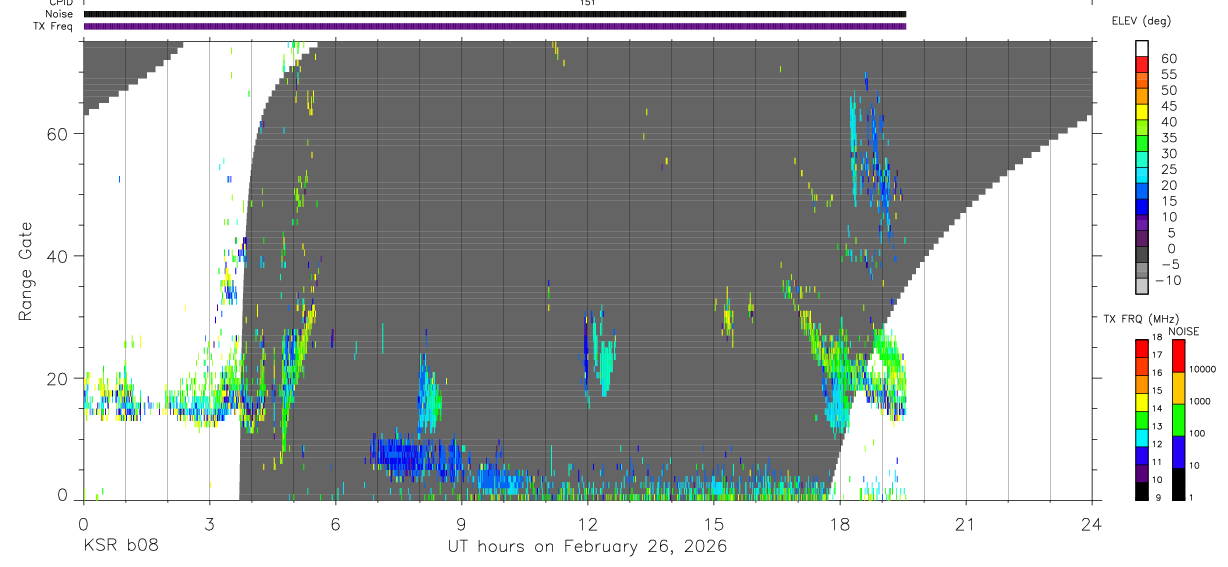Select the blue block in the NOISE legend
Screen dimensions: 1228x567
1178,452
